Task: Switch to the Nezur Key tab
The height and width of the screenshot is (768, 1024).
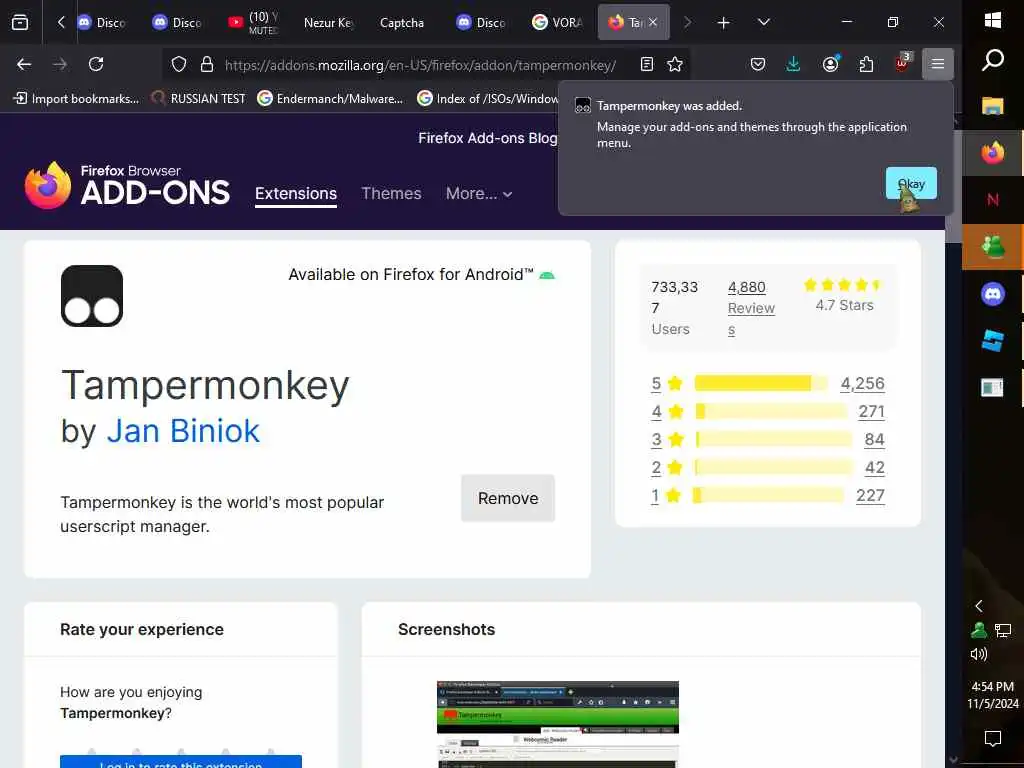Action: coord(328,23)
